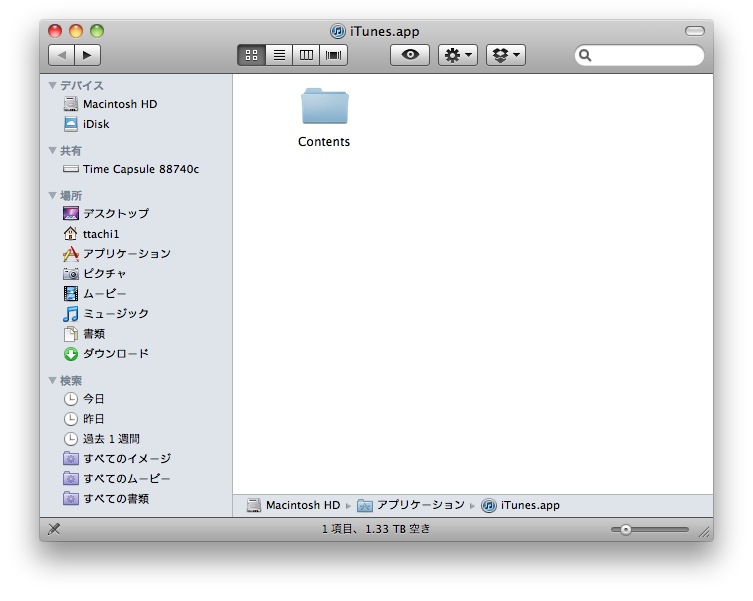Open the Action gear dropdown menu

(x=458, y=56)
